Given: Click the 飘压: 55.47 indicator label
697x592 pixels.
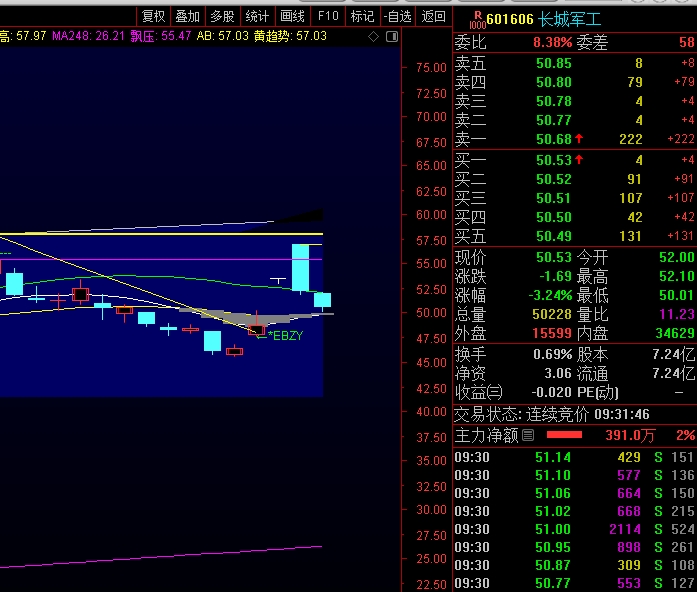Looking at the screenshot, I should [160, 36].
